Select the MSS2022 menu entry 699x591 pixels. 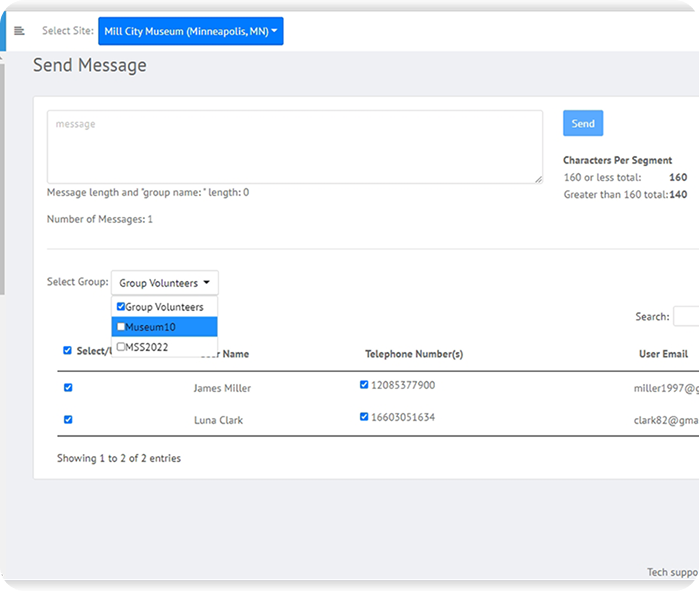point(151,347)
